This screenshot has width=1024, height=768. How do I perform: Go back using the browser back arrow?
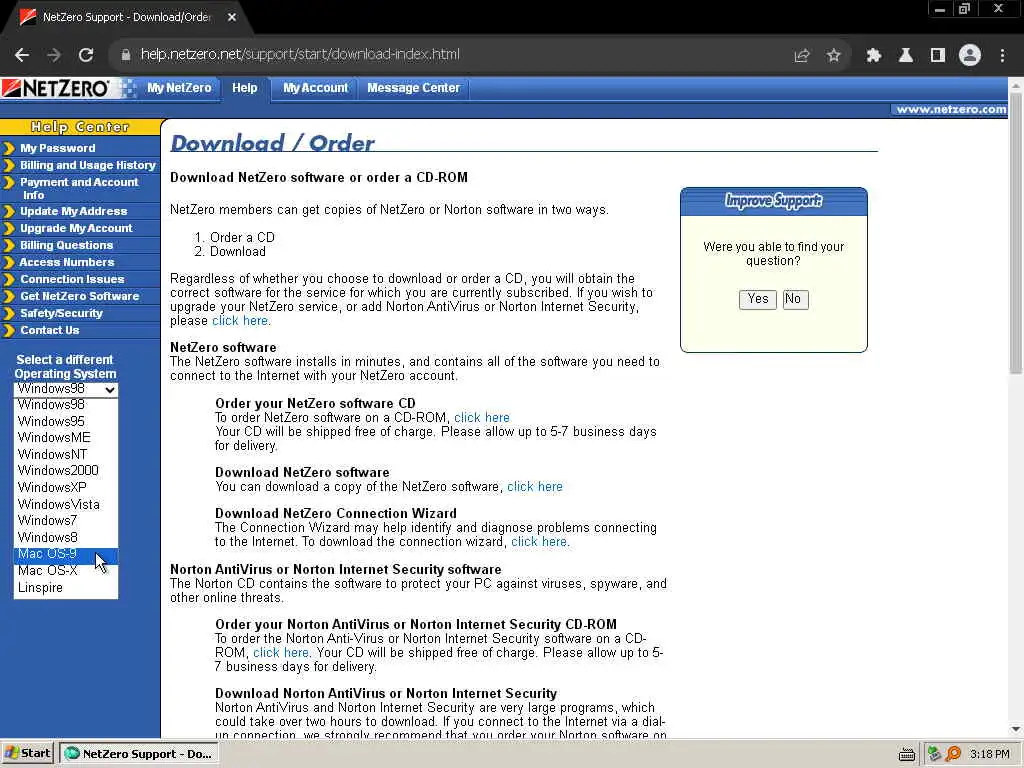pyautogui.click(x=22, y=55)
